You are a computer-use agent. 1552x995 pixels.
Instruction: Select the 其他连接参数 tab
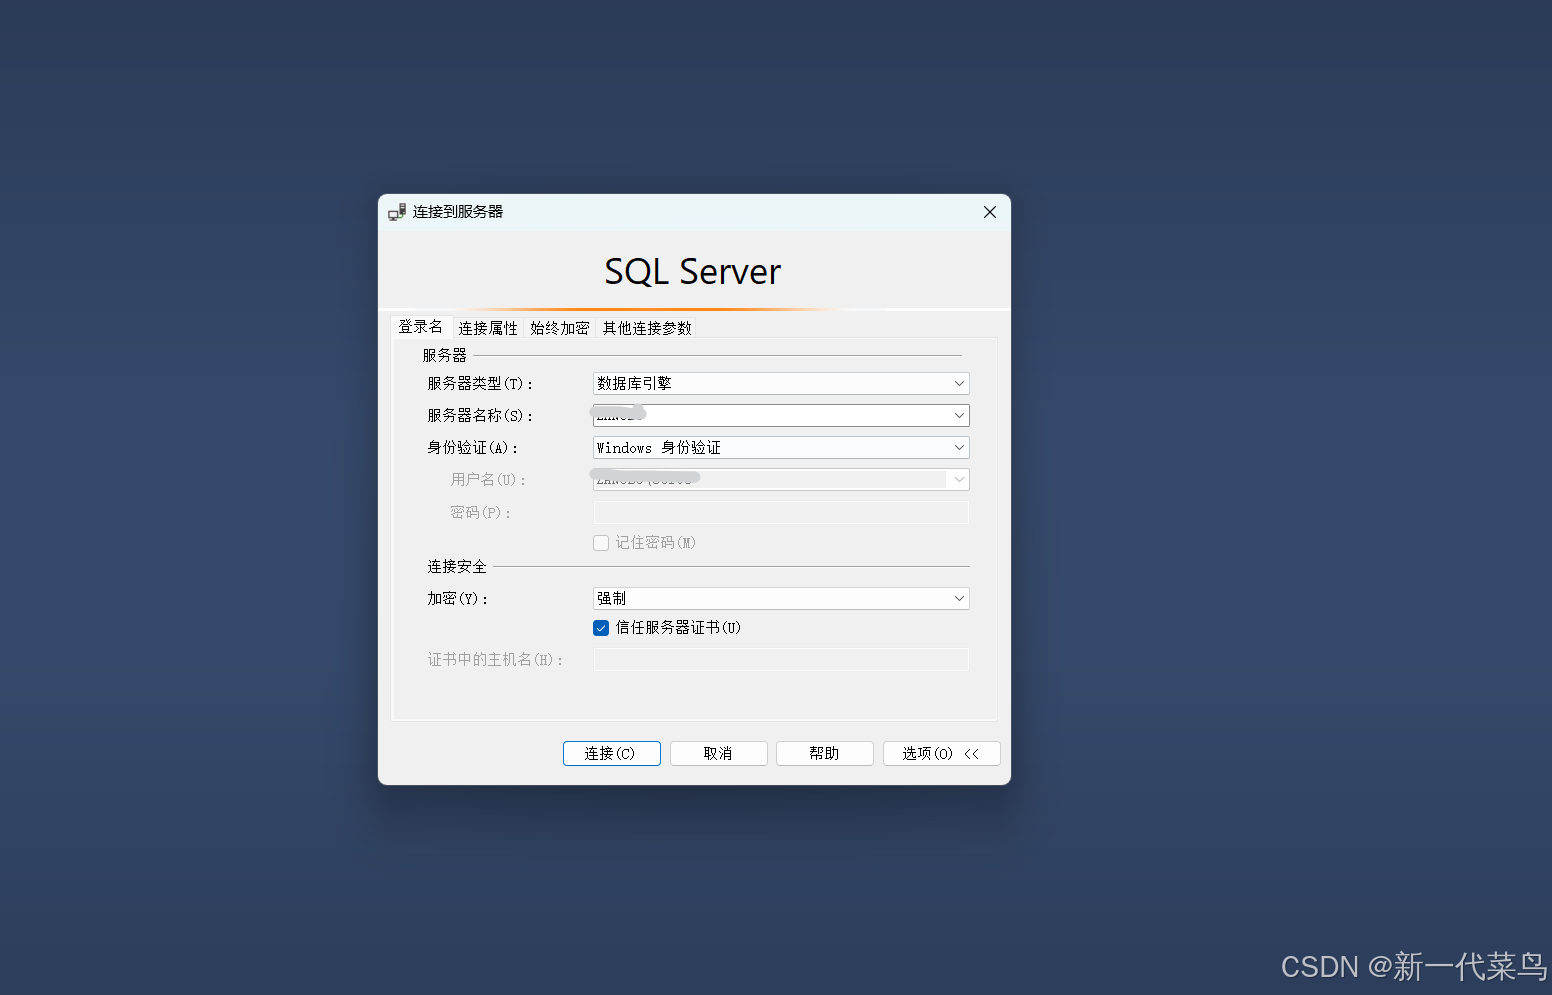(646, 327)
